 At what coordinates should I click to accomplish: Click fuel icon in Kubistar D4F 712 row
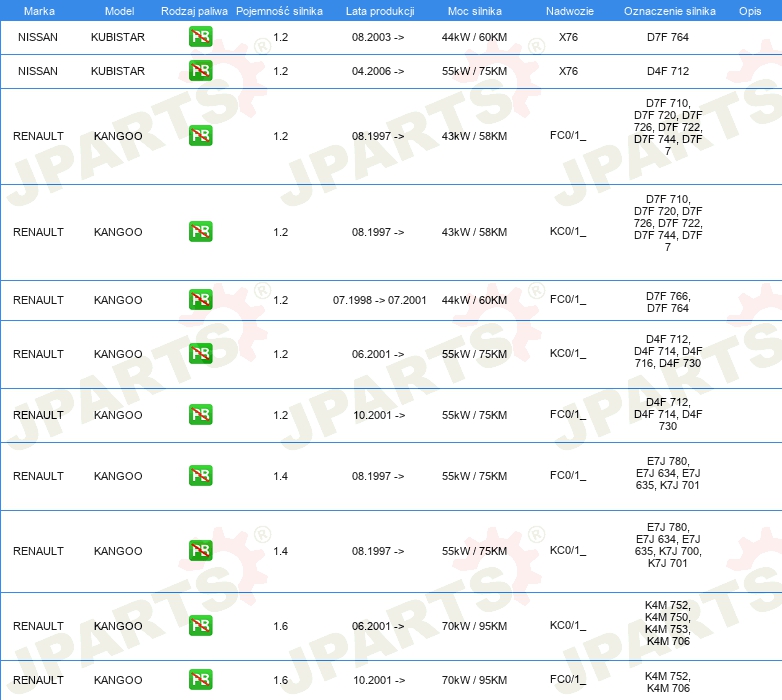click(200, 71)
